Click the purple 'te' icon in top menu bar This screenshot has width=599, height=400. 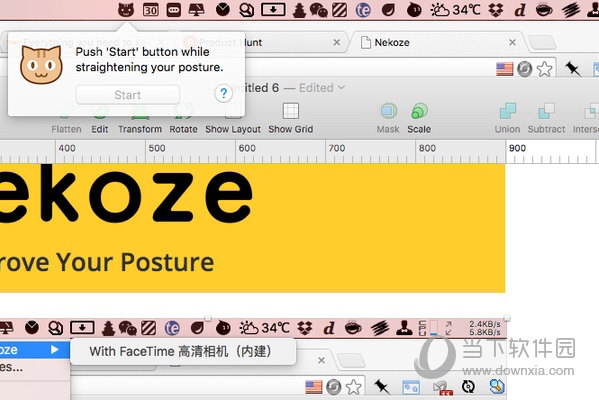363,10
